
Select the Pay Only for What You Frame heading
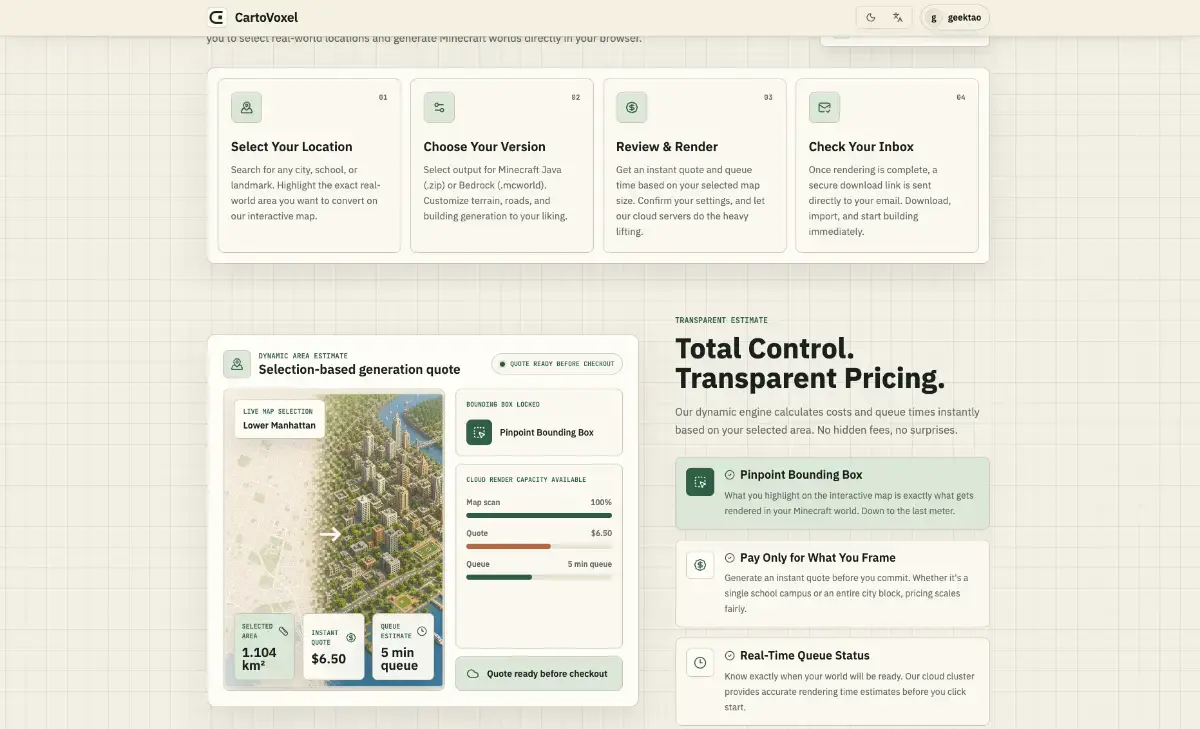coord(818,558)
